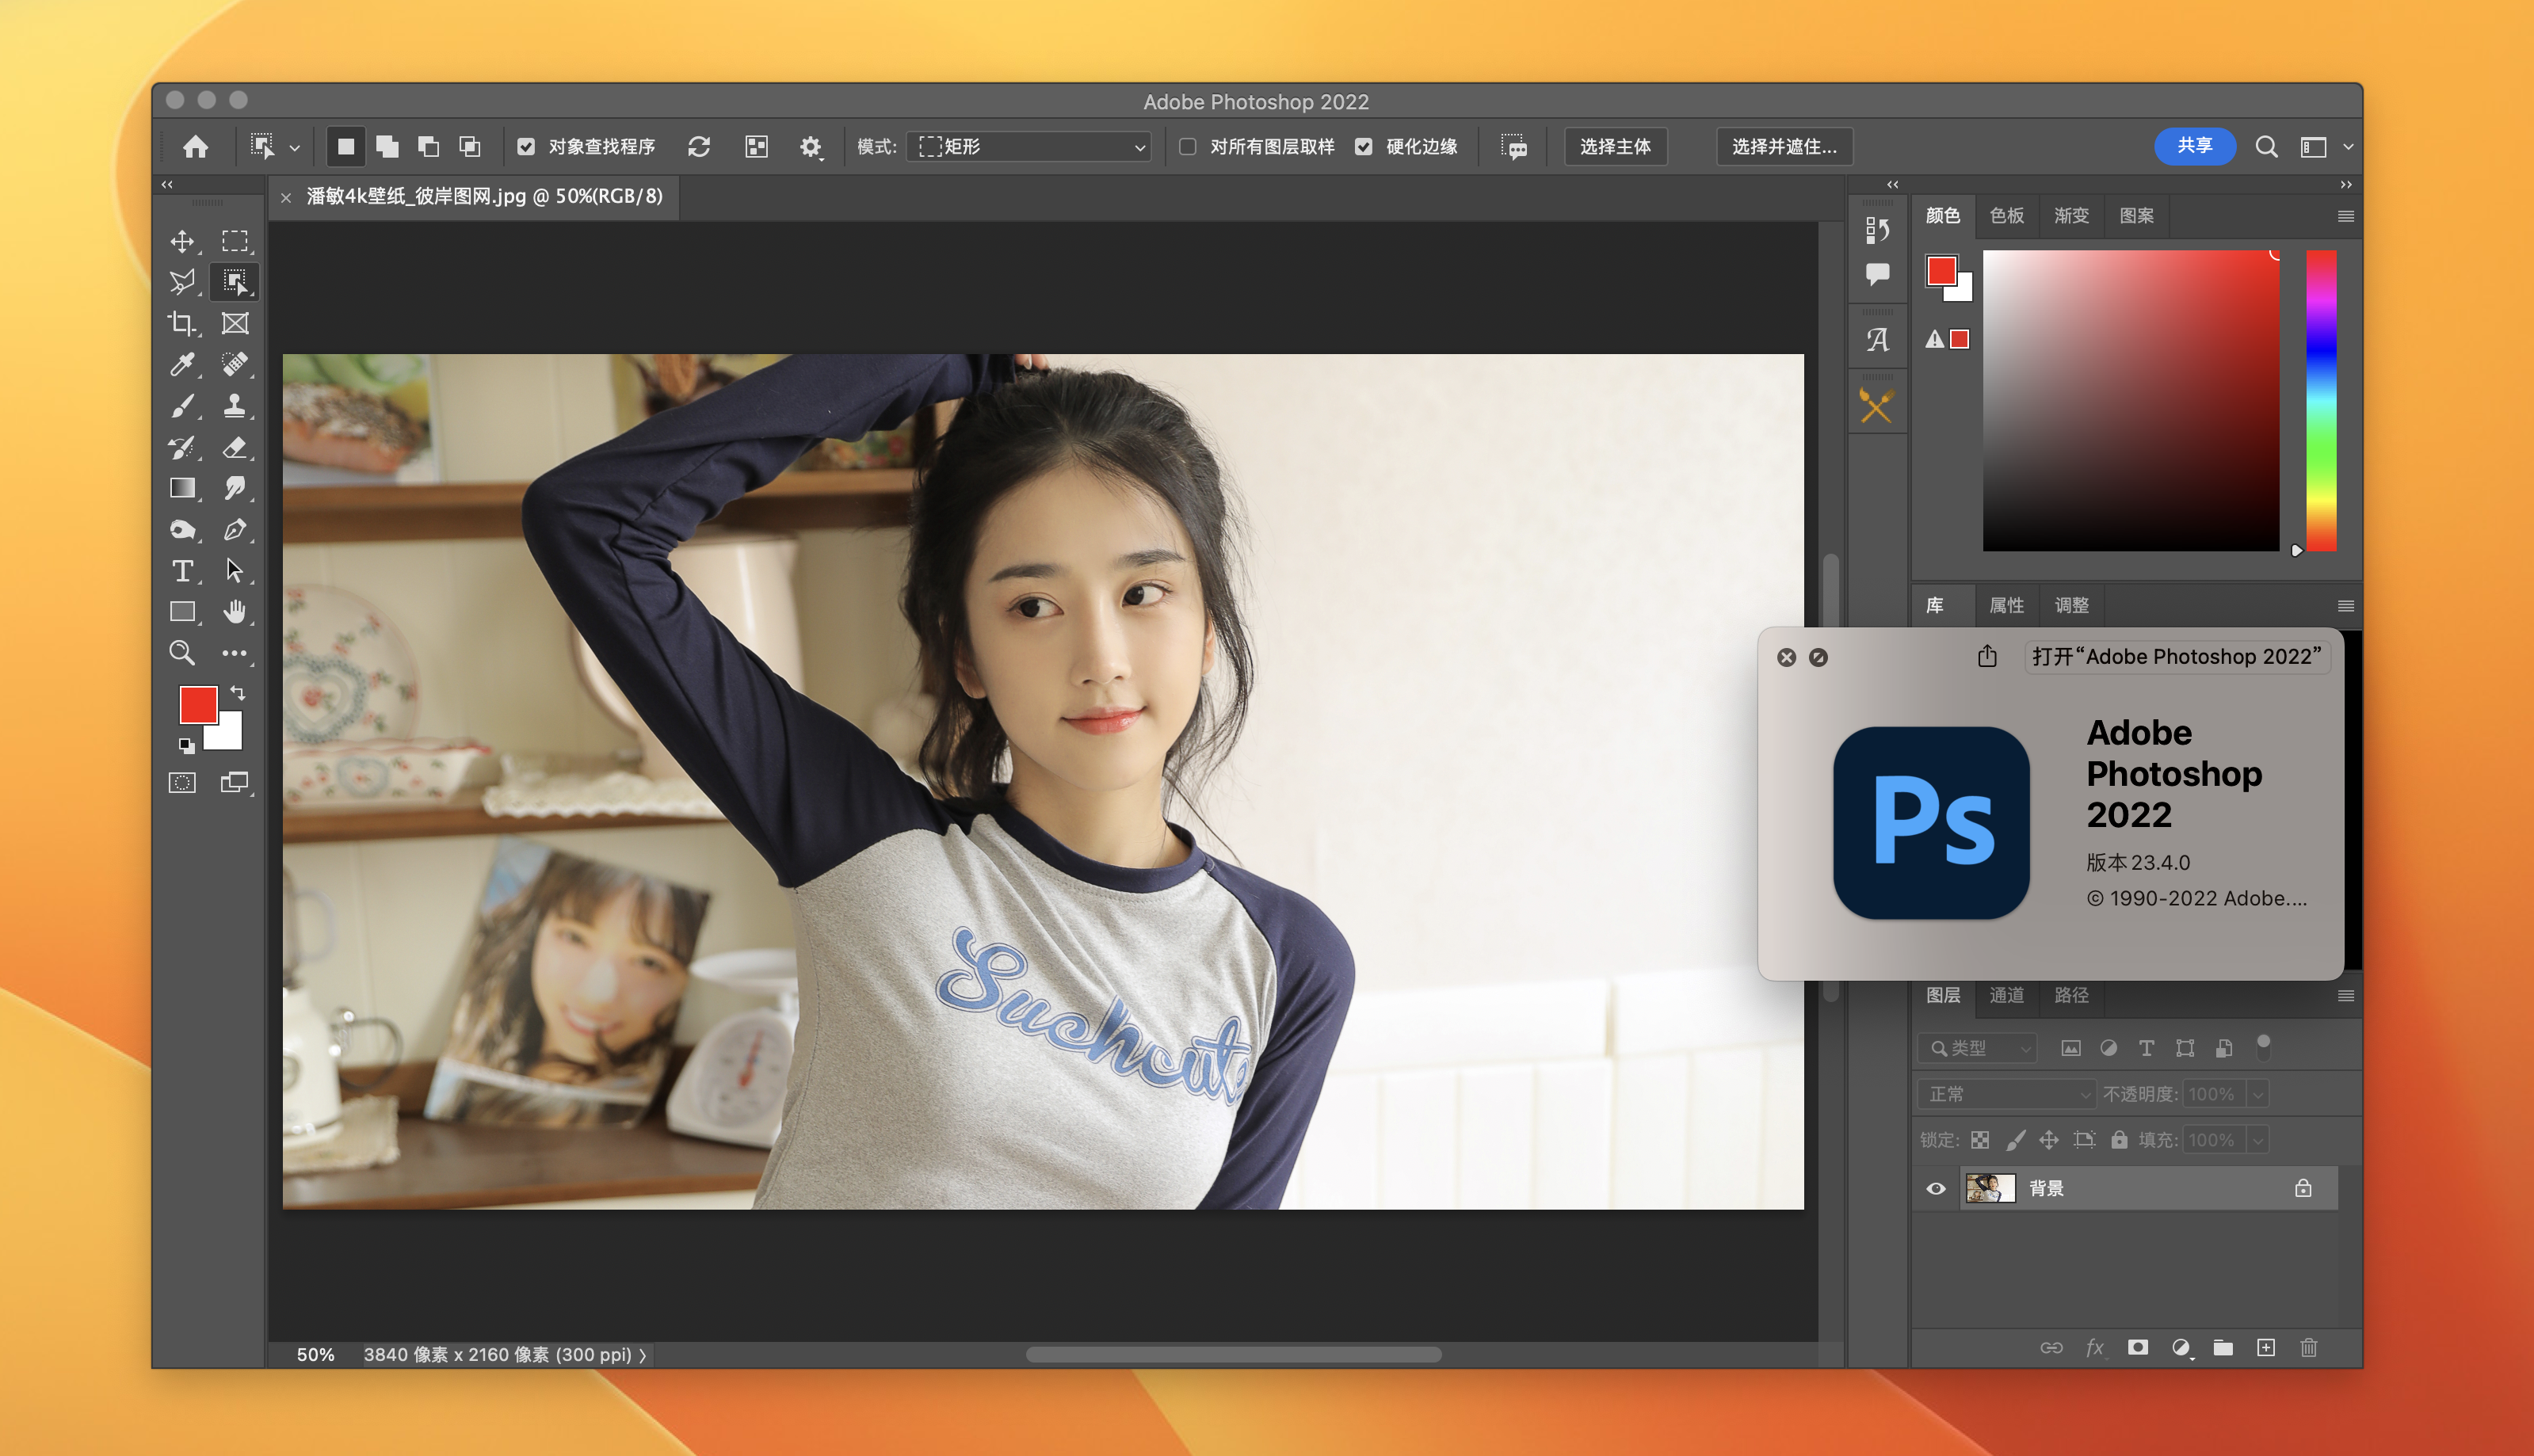The image size is (2534, 1456).
Task: Click the blue 共享 button
Action: coord(2194,146)
